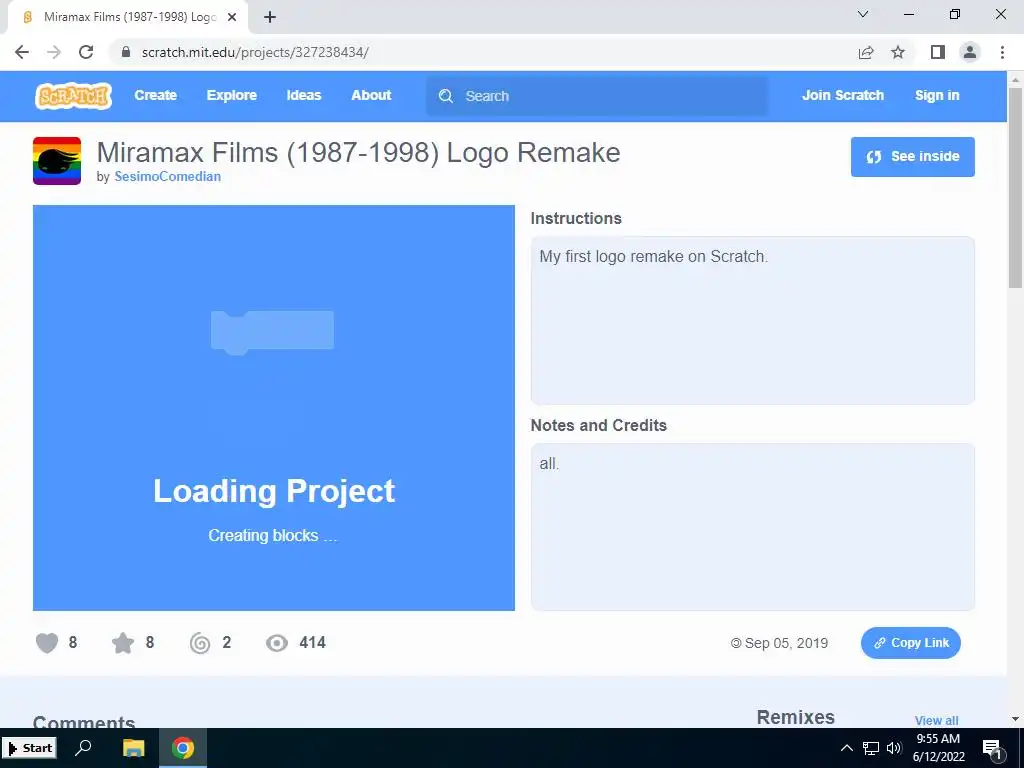1024x768 pixels.
Task: Click the loading project player area
Action: point(274,408)
